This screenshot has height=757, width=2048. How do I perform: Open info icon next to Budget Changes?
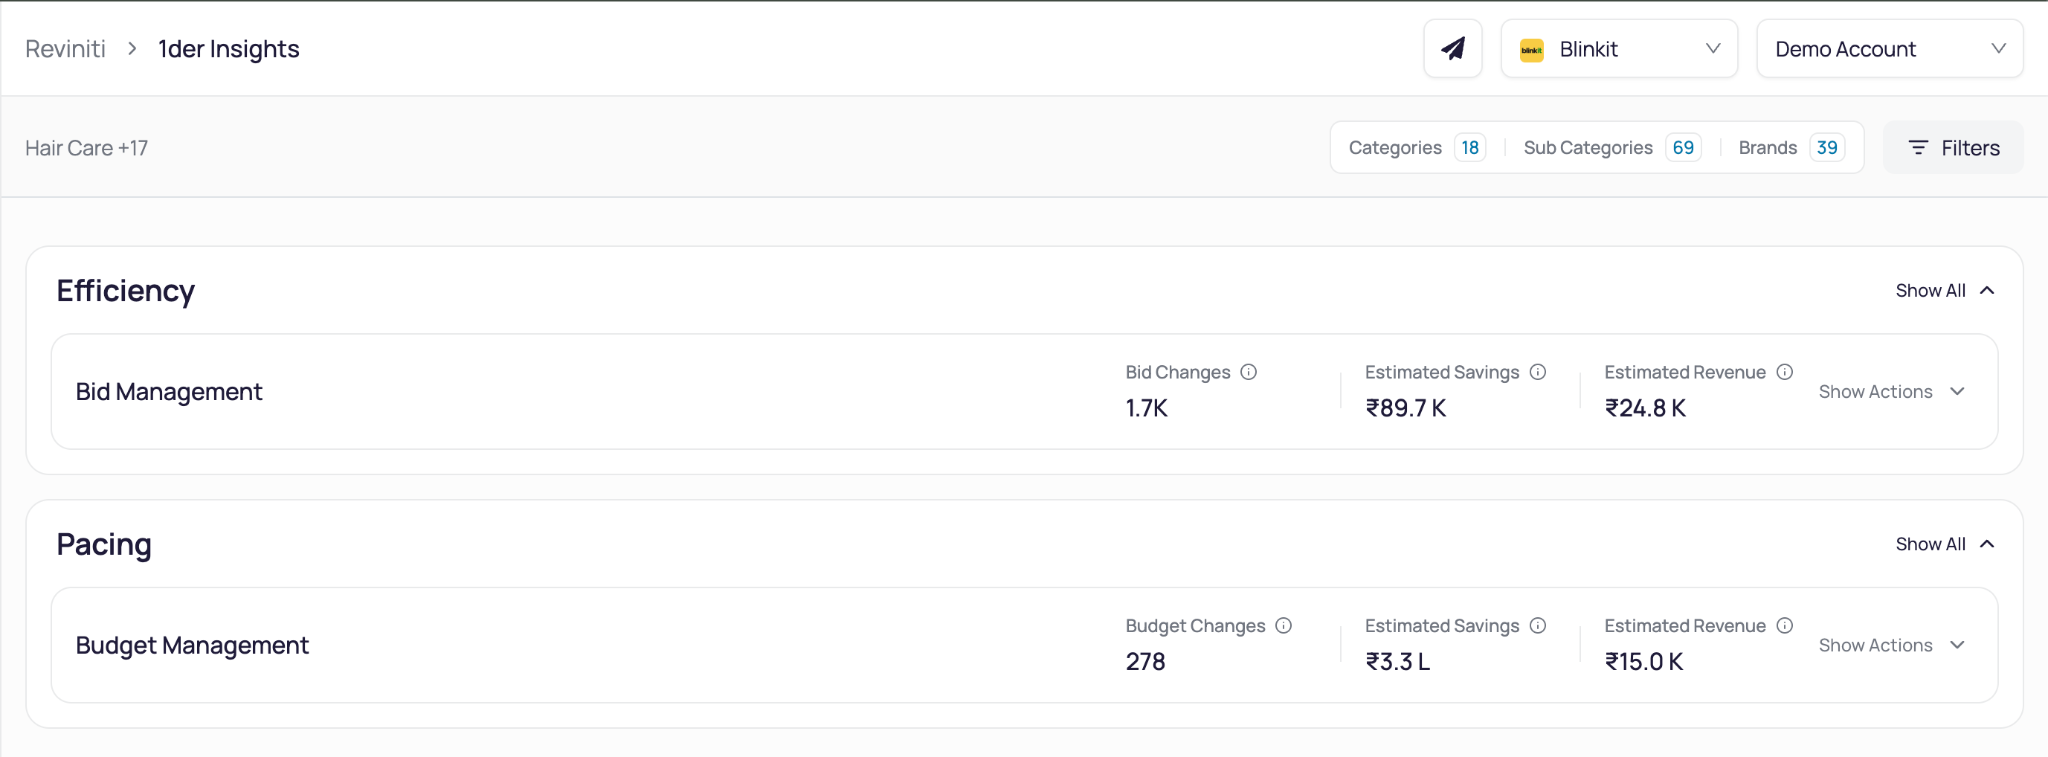tap(1284, 626)
